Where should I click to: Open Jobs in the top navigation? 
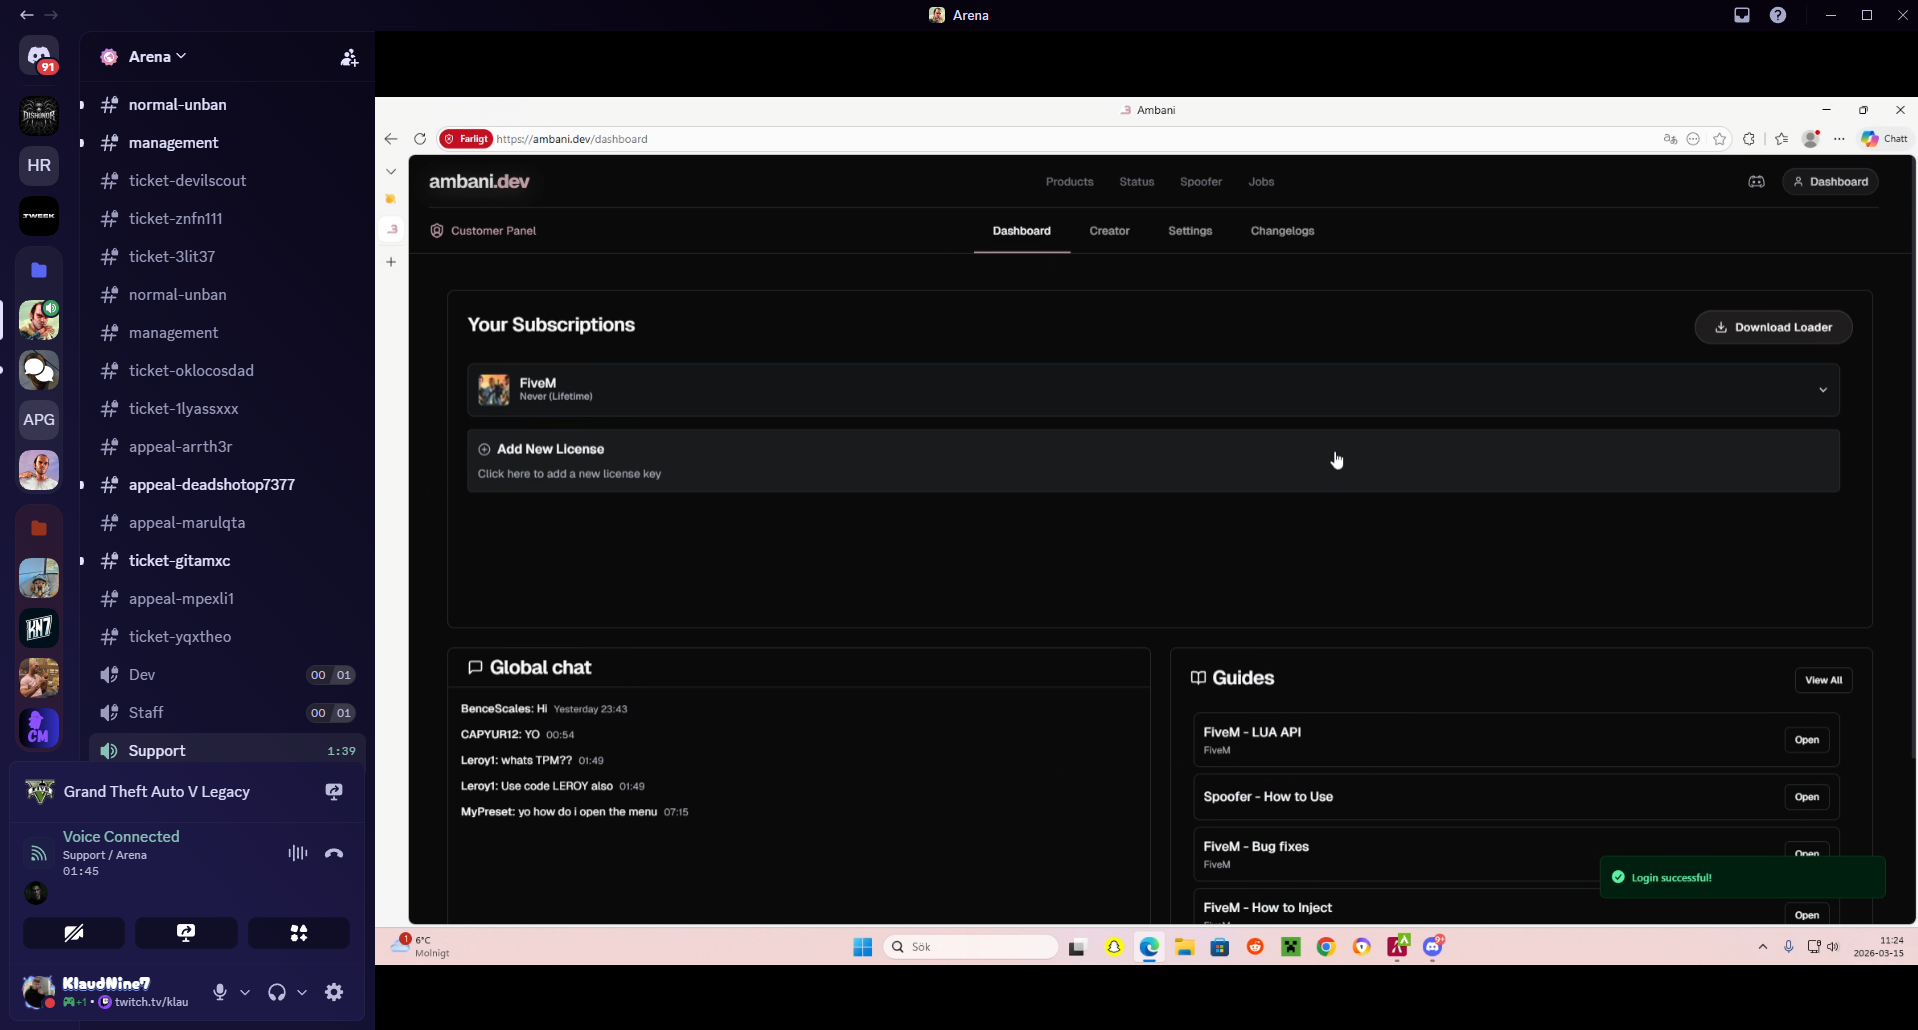pyautogui.click(x=1261, y=182)
